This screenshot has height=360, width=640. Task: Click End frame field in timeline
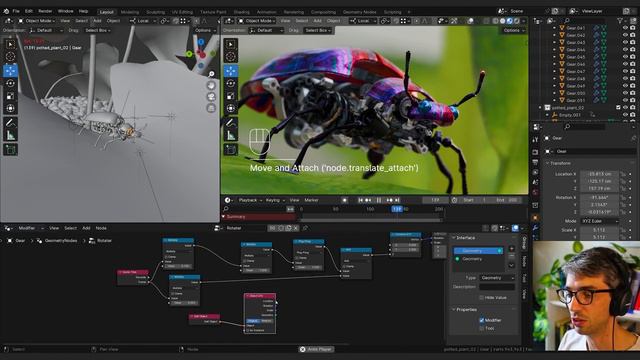(507, 200)
